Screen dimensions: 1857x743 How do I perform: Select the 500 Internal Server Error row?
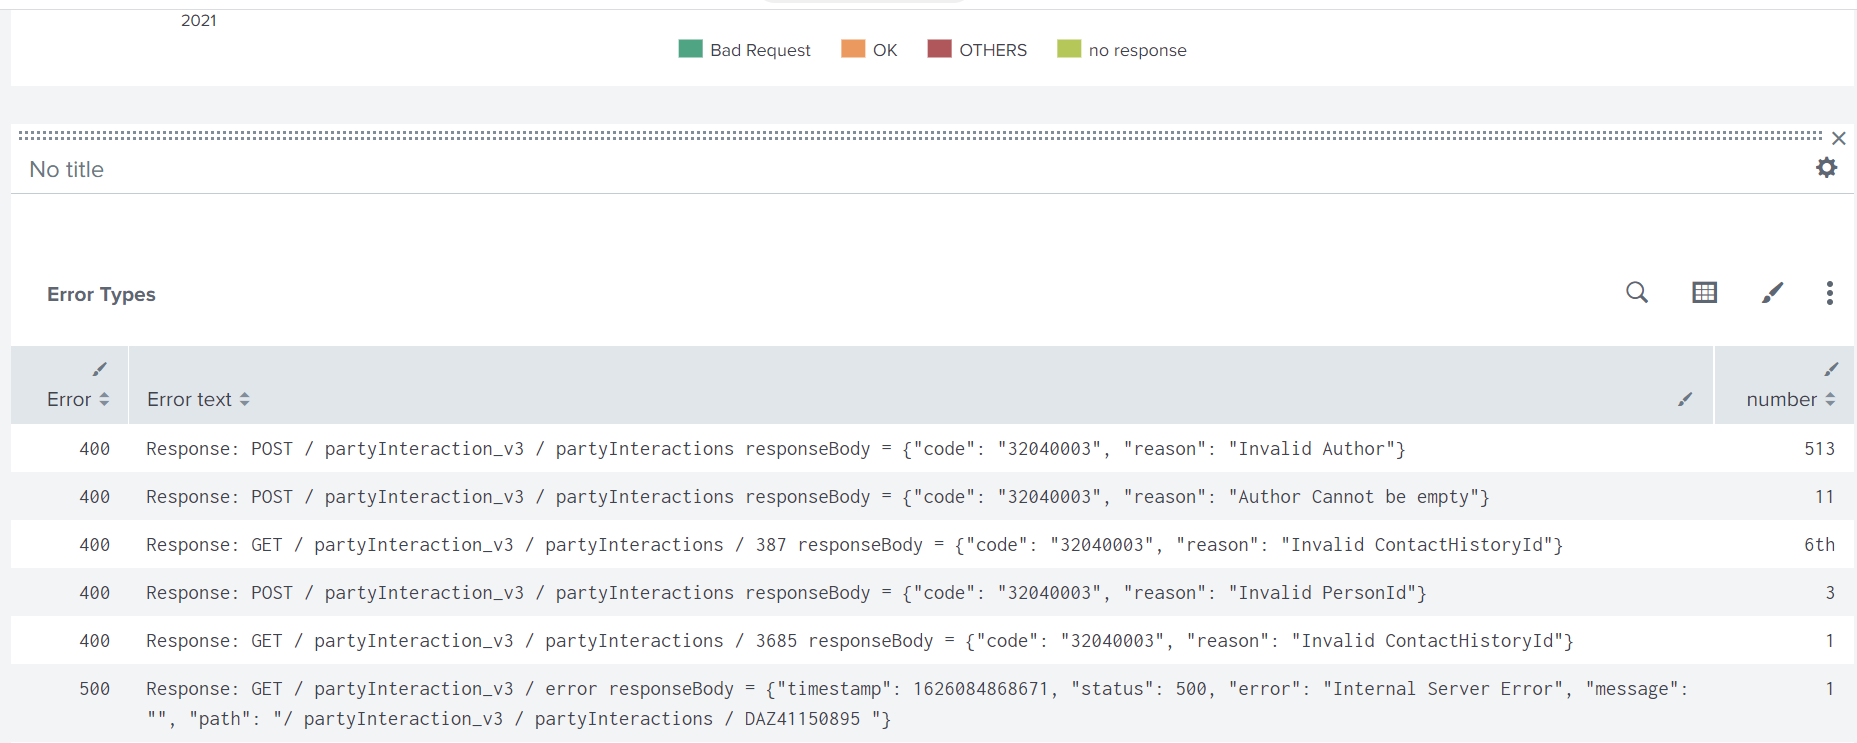tap(932, 703)
